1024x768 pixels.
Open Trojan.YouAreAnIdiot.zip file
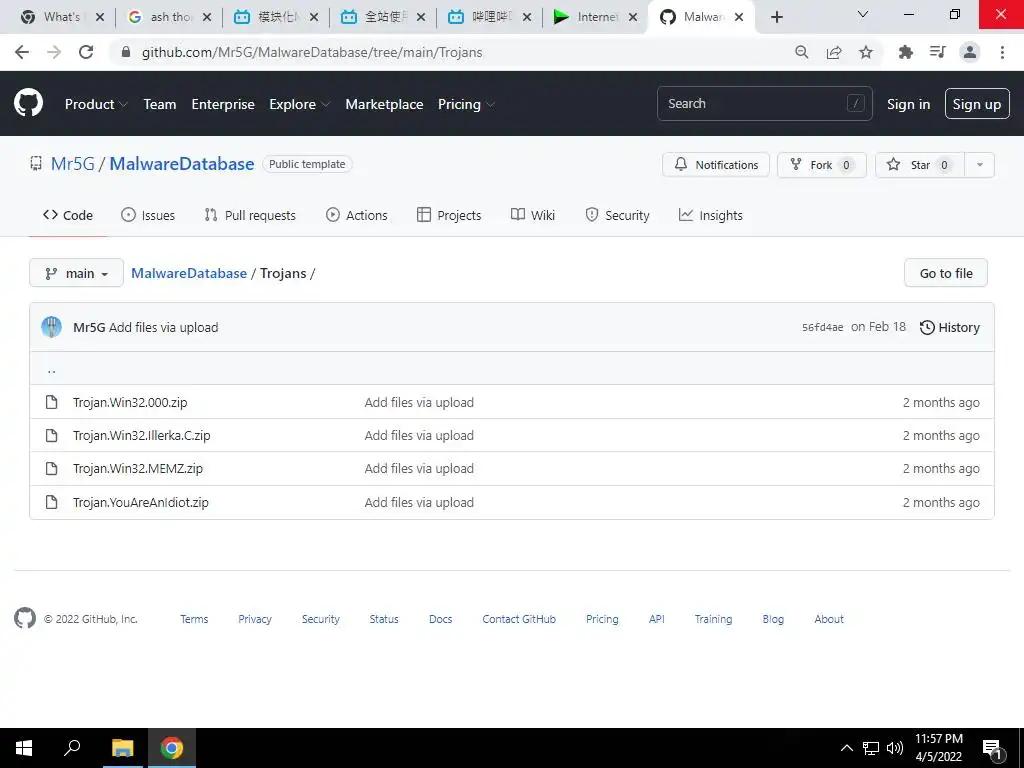[x=140, y=502]
